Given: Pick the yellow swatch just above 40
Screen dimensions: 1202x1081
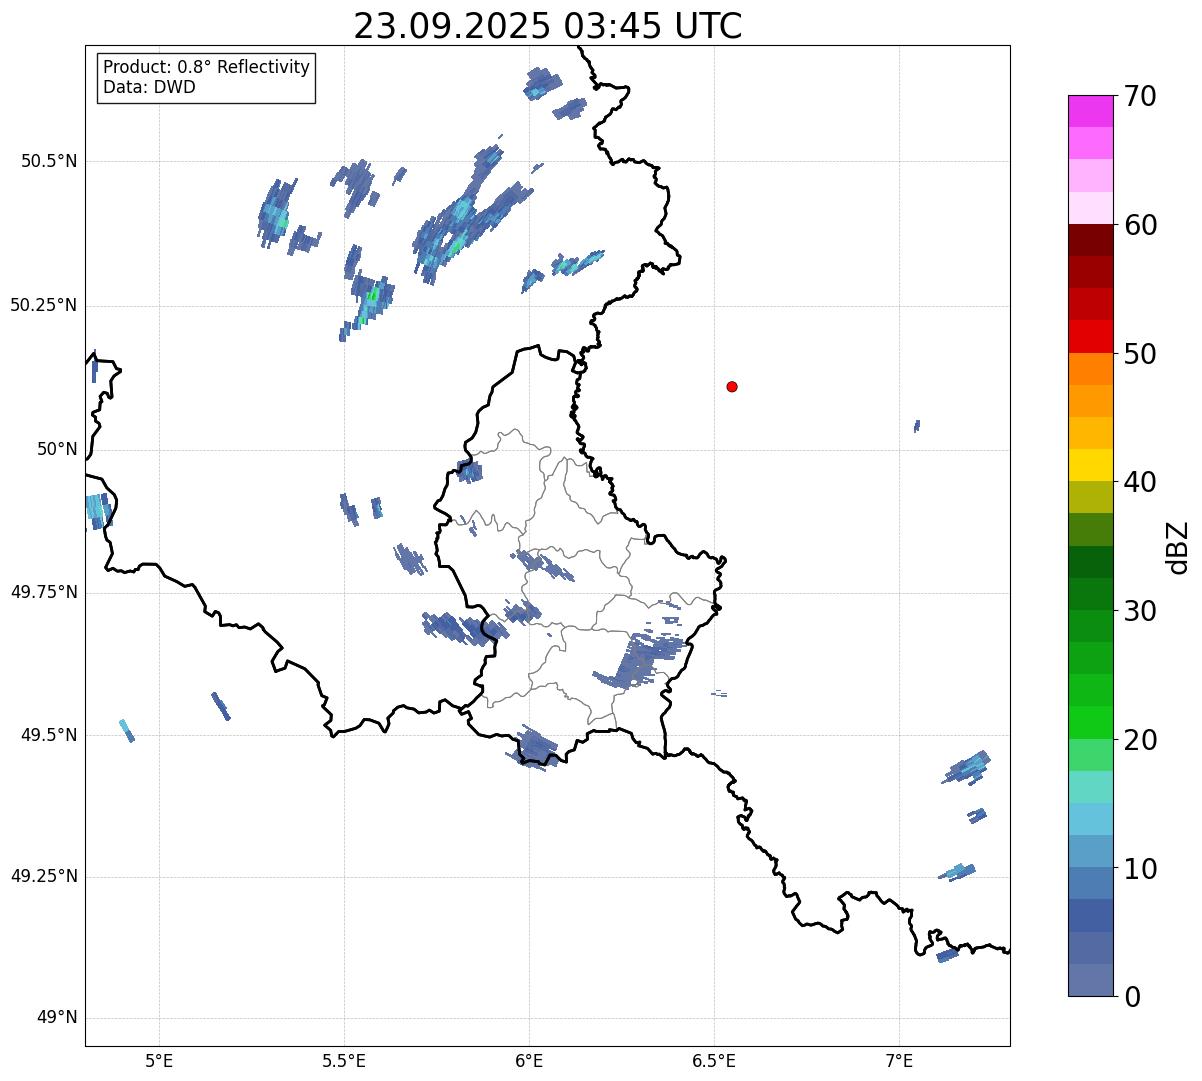Looking at the screenshot, I should 1090,465.
